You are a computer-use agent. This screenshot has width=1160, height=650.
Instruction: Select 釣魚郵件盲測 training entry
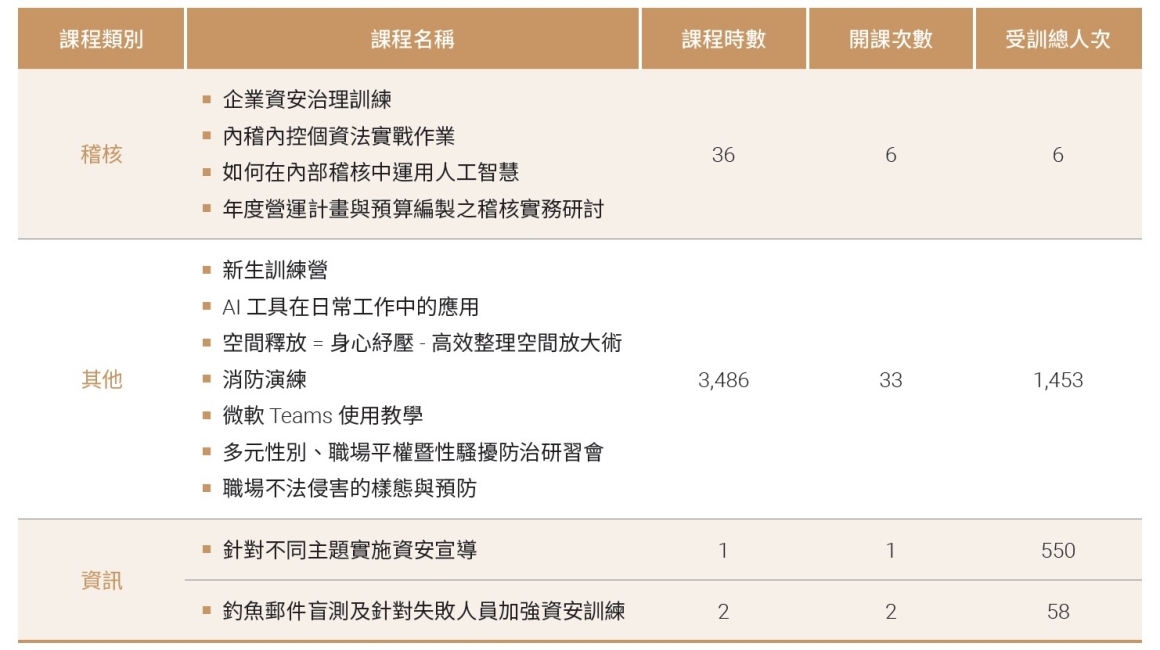pos(423,611)
